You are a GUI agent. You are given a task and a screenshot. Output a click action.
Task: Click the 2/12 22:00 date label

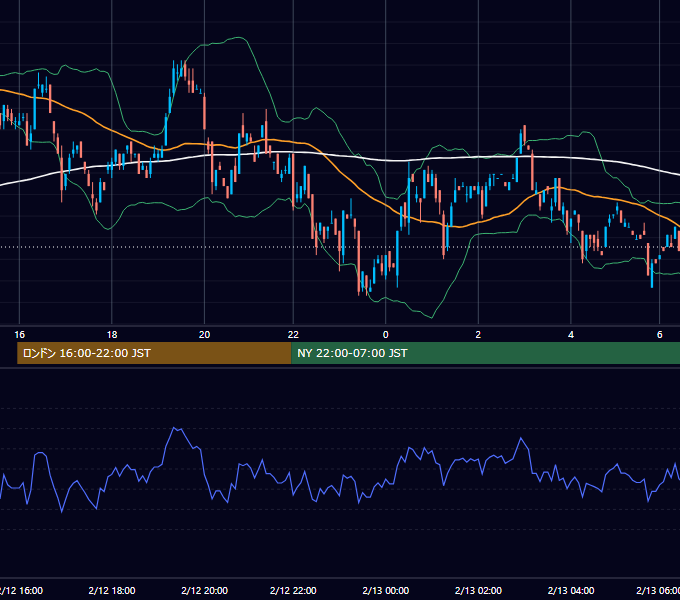click(293, 590)
